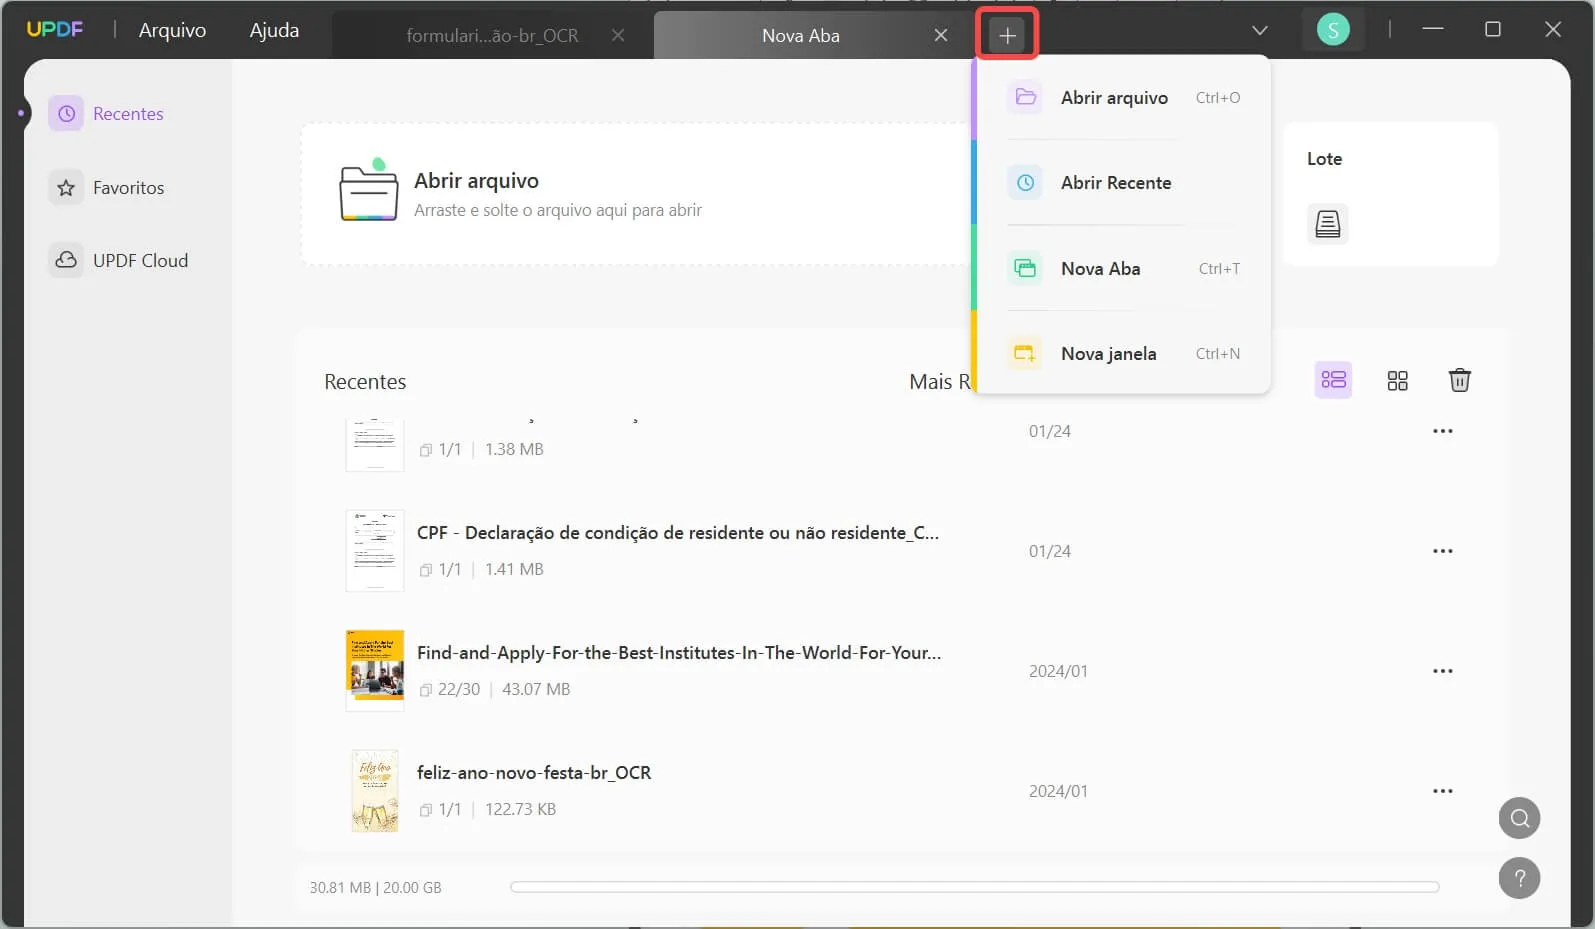
Task: Click the UPDF Cloud sidebar icon
Action: point(66,260)
